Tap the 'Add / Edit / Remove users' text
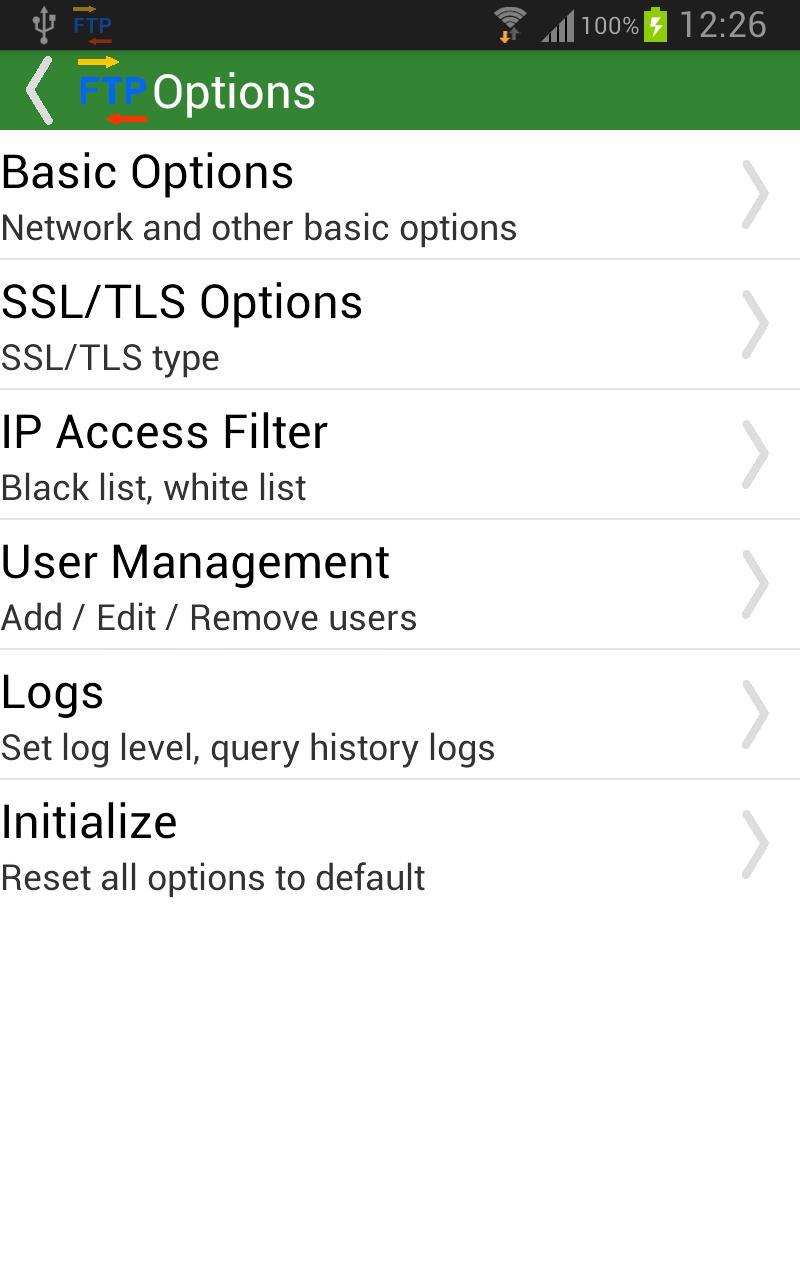800x1280 pixels. (209, 618)
